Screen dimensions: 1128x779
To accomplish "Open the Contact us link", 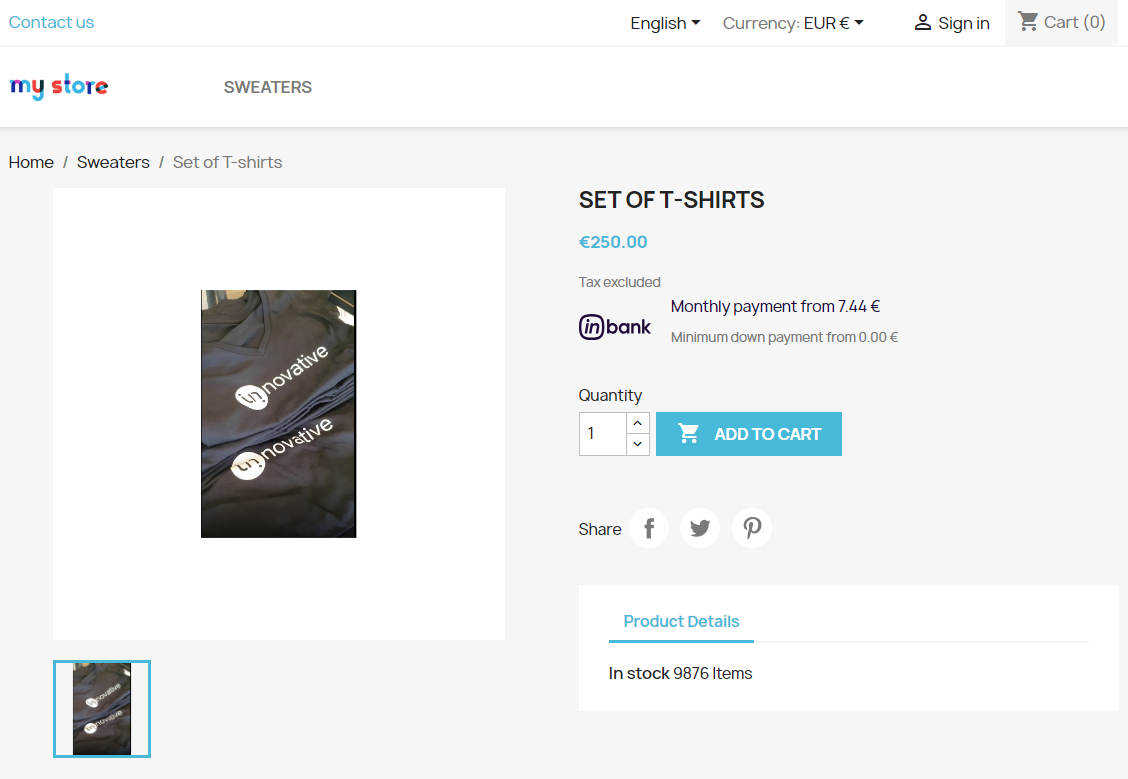I will (x=51, y=22).
